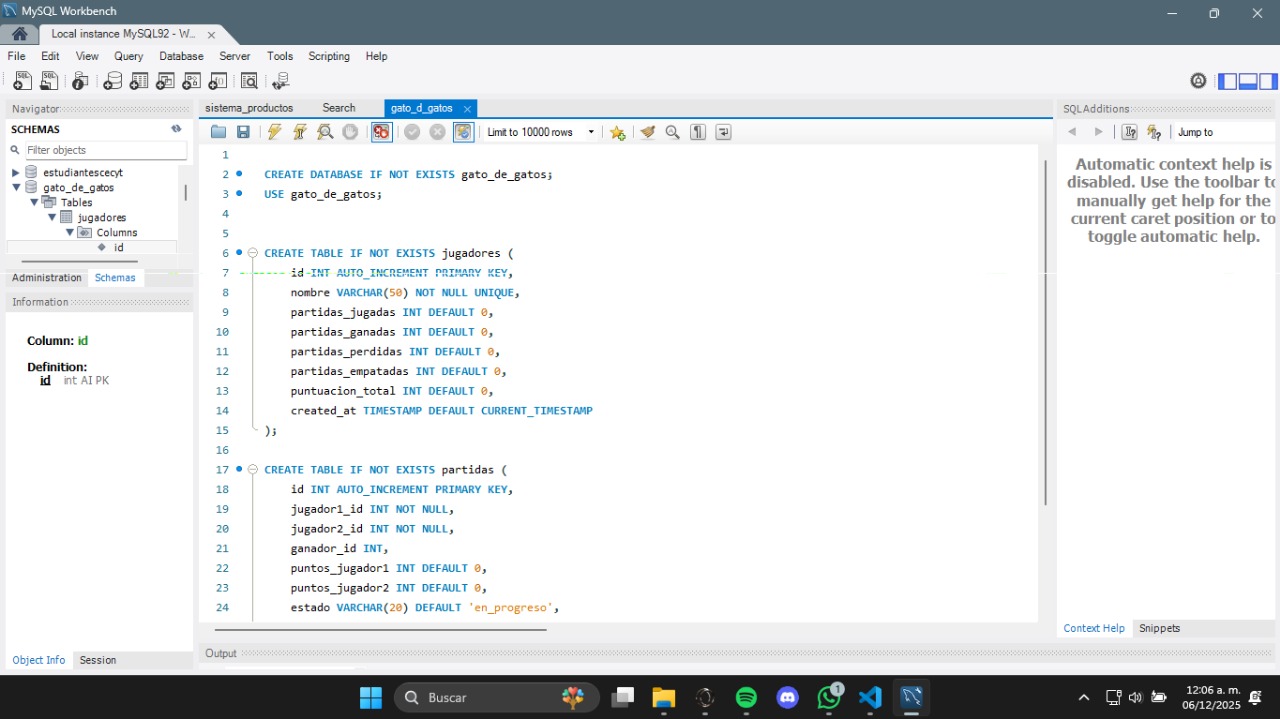Screen dimensions: 1280x719
Task: Switch to the sistema_productos tab
Action: pyautogui.click(x=249, y=108)
